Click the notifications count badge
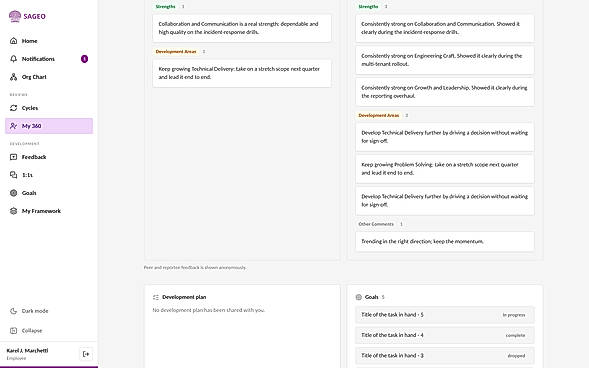 tap(85, 59)
